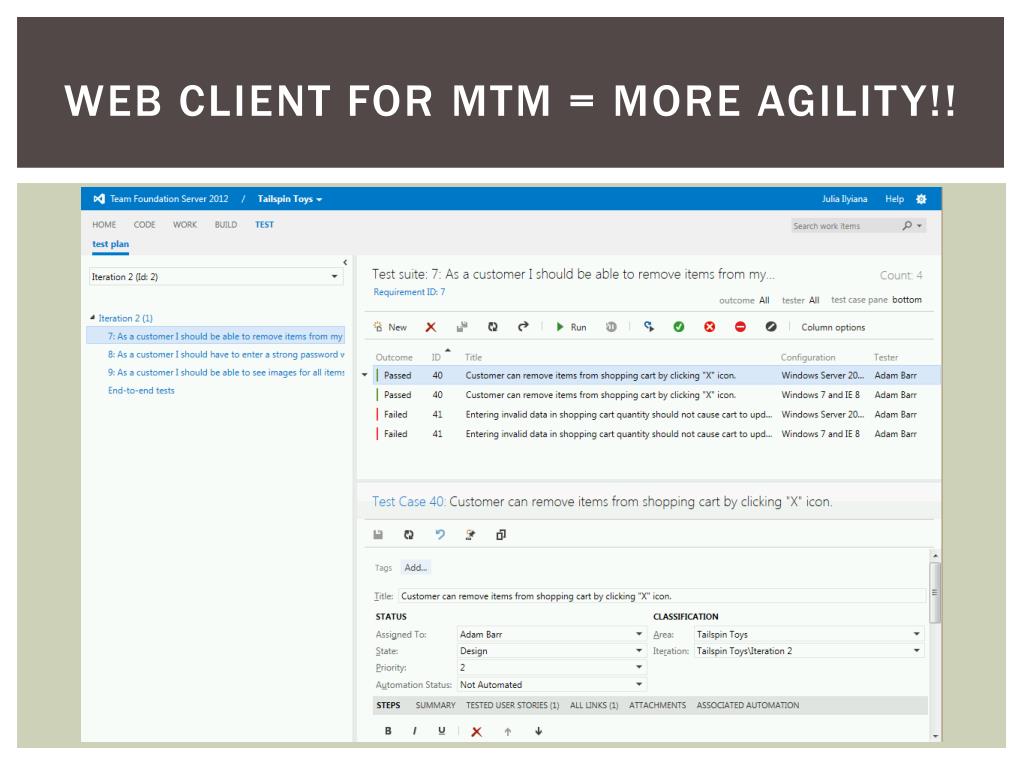Apply italic formatting in steps editor

[x=415, y=731]
